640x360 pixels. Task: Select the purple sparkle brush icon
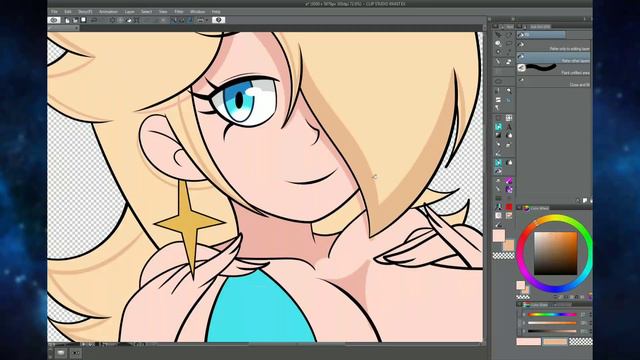point(509,189)
